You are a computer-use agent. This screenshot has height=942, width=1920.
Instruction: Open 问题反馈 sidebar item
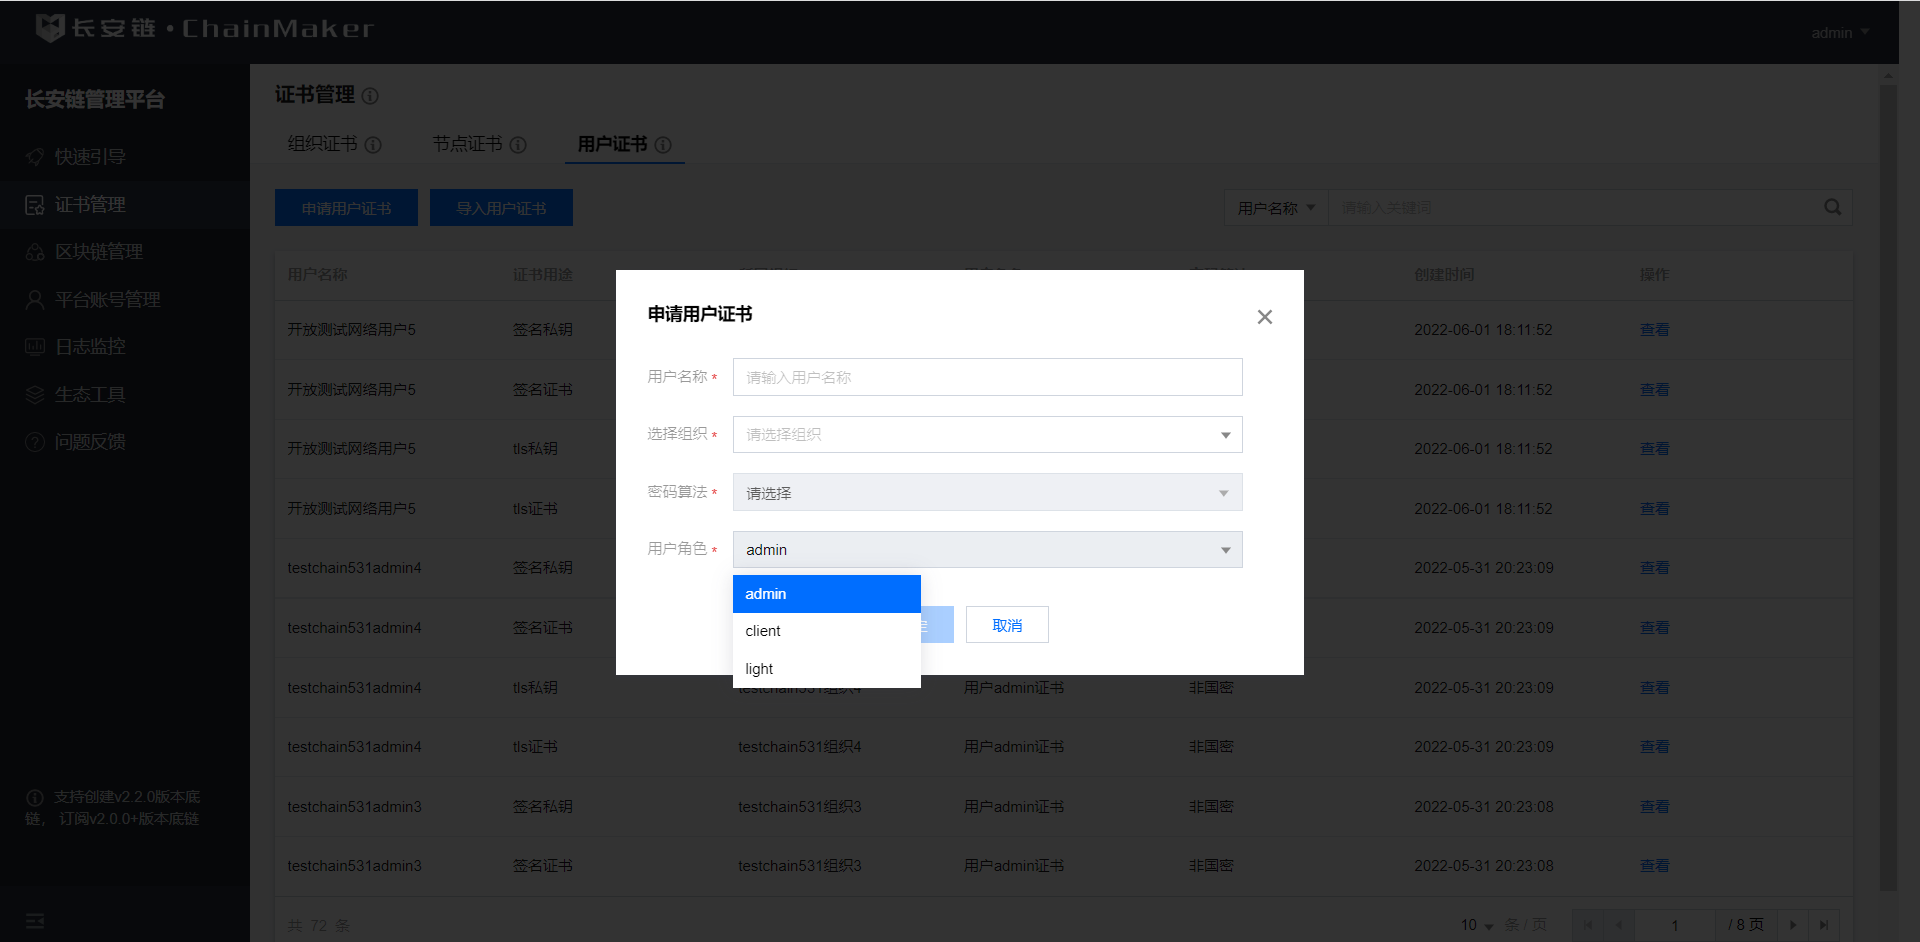pyautogui.click(x=90, y=442)
